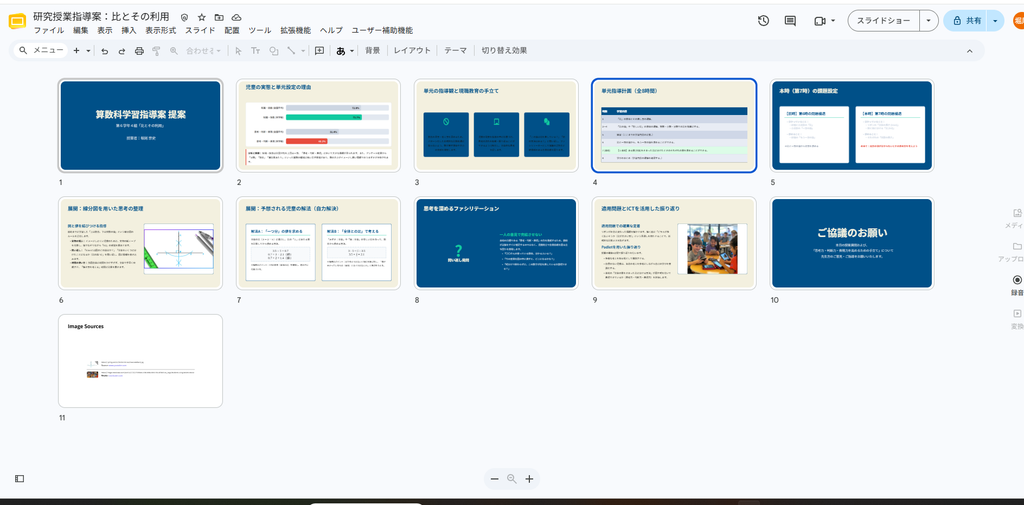1024x505 pixels.
Task: Click the 背景 background button
Action: [372, 50]
